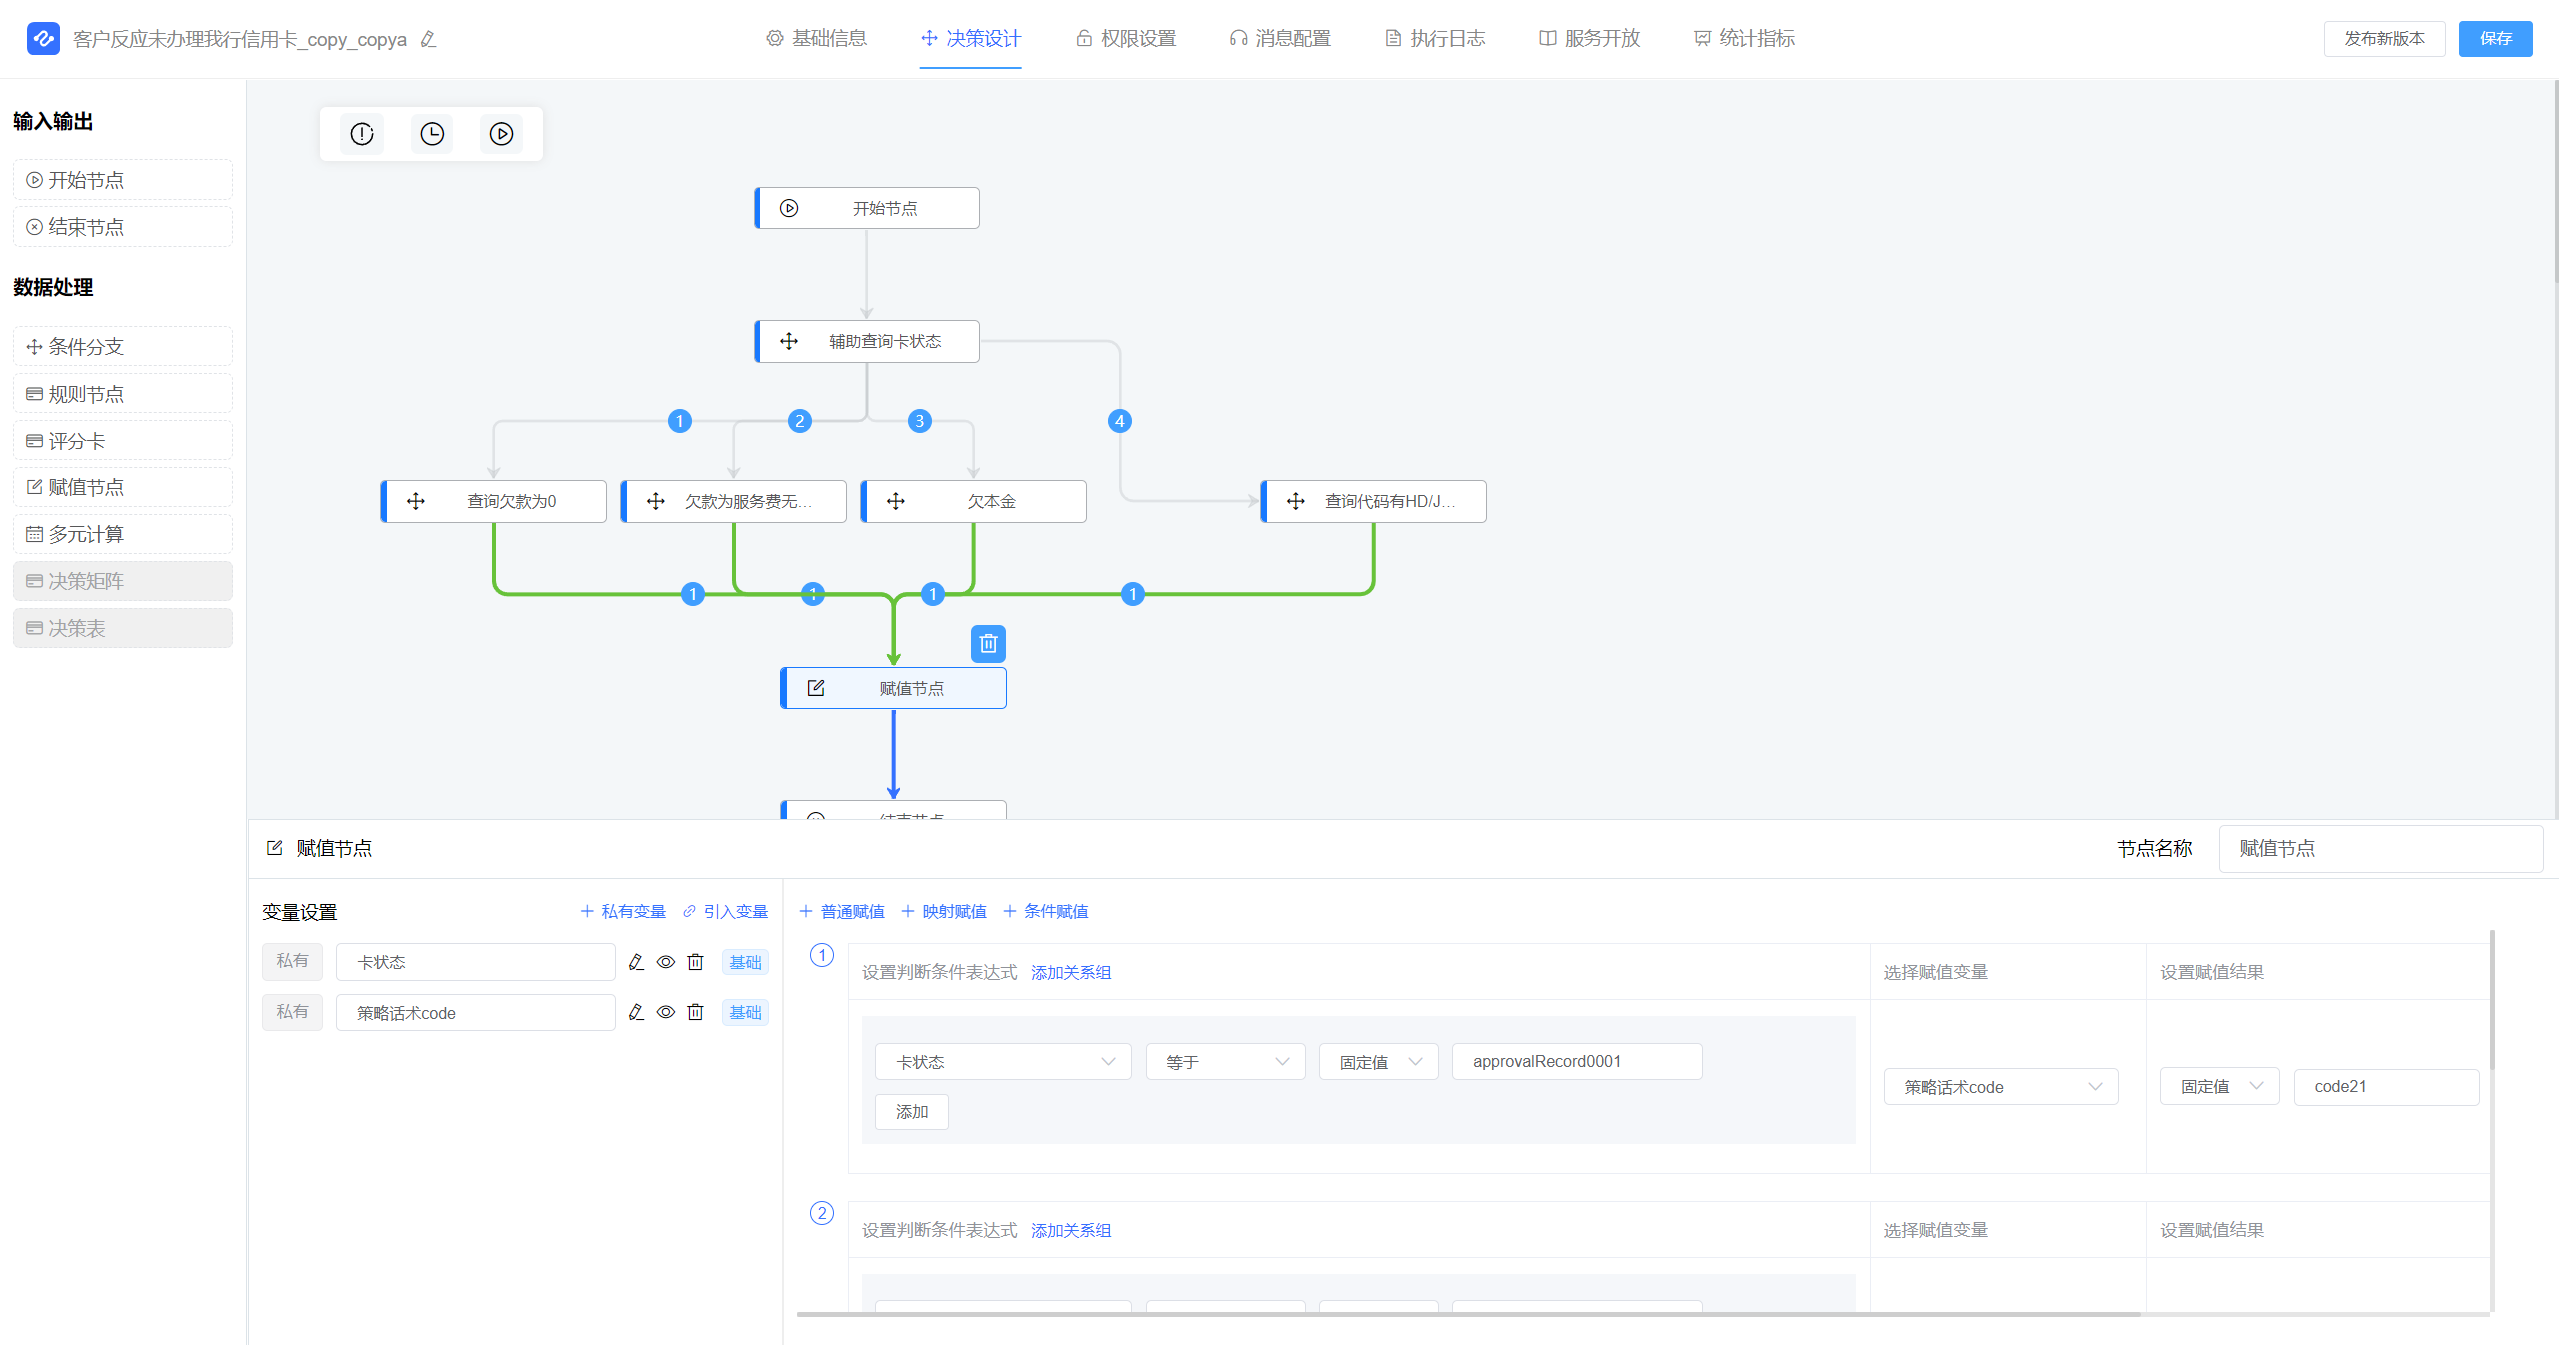
Task: Open the 权限设置 tab
Action: pyautogui.click(x=1126, y=38)
